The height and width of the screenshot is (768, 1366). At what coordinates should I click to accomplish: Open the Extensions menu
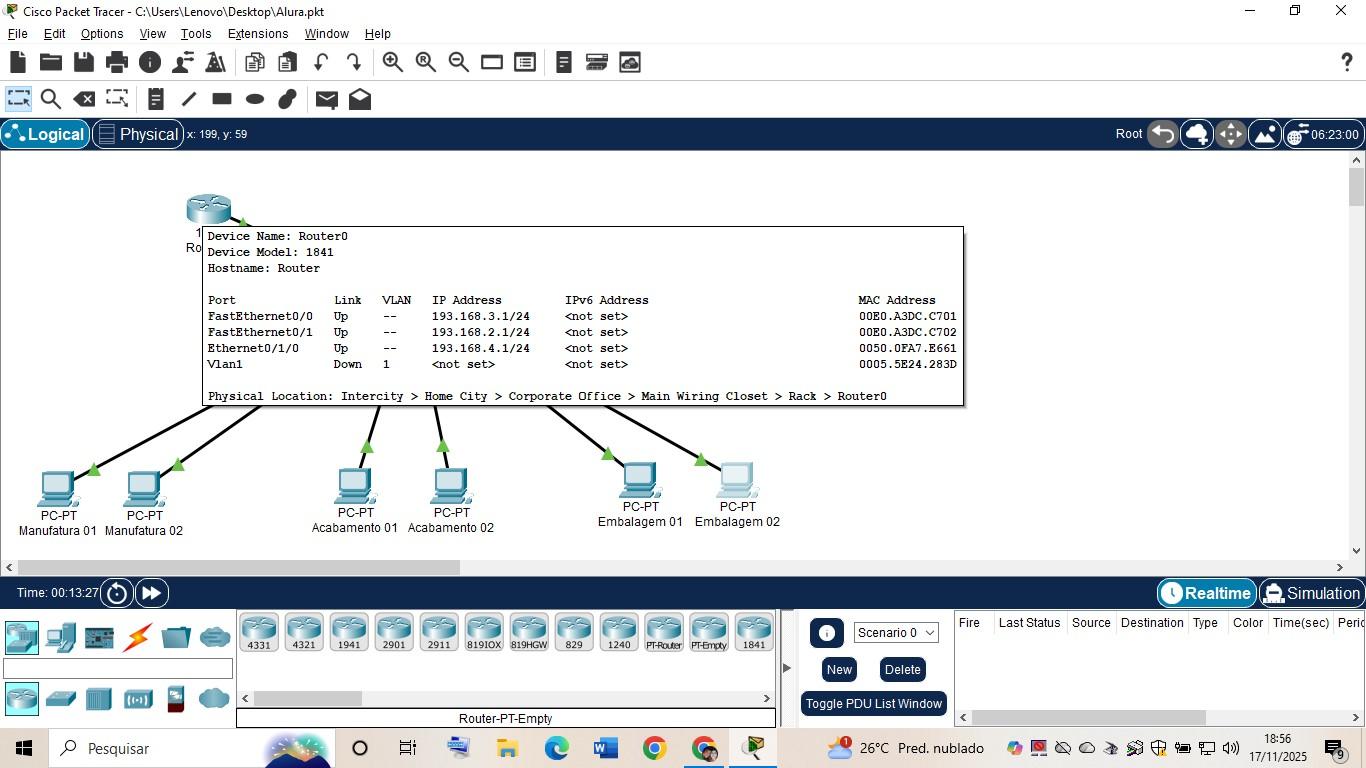click(x=258, y=33)
